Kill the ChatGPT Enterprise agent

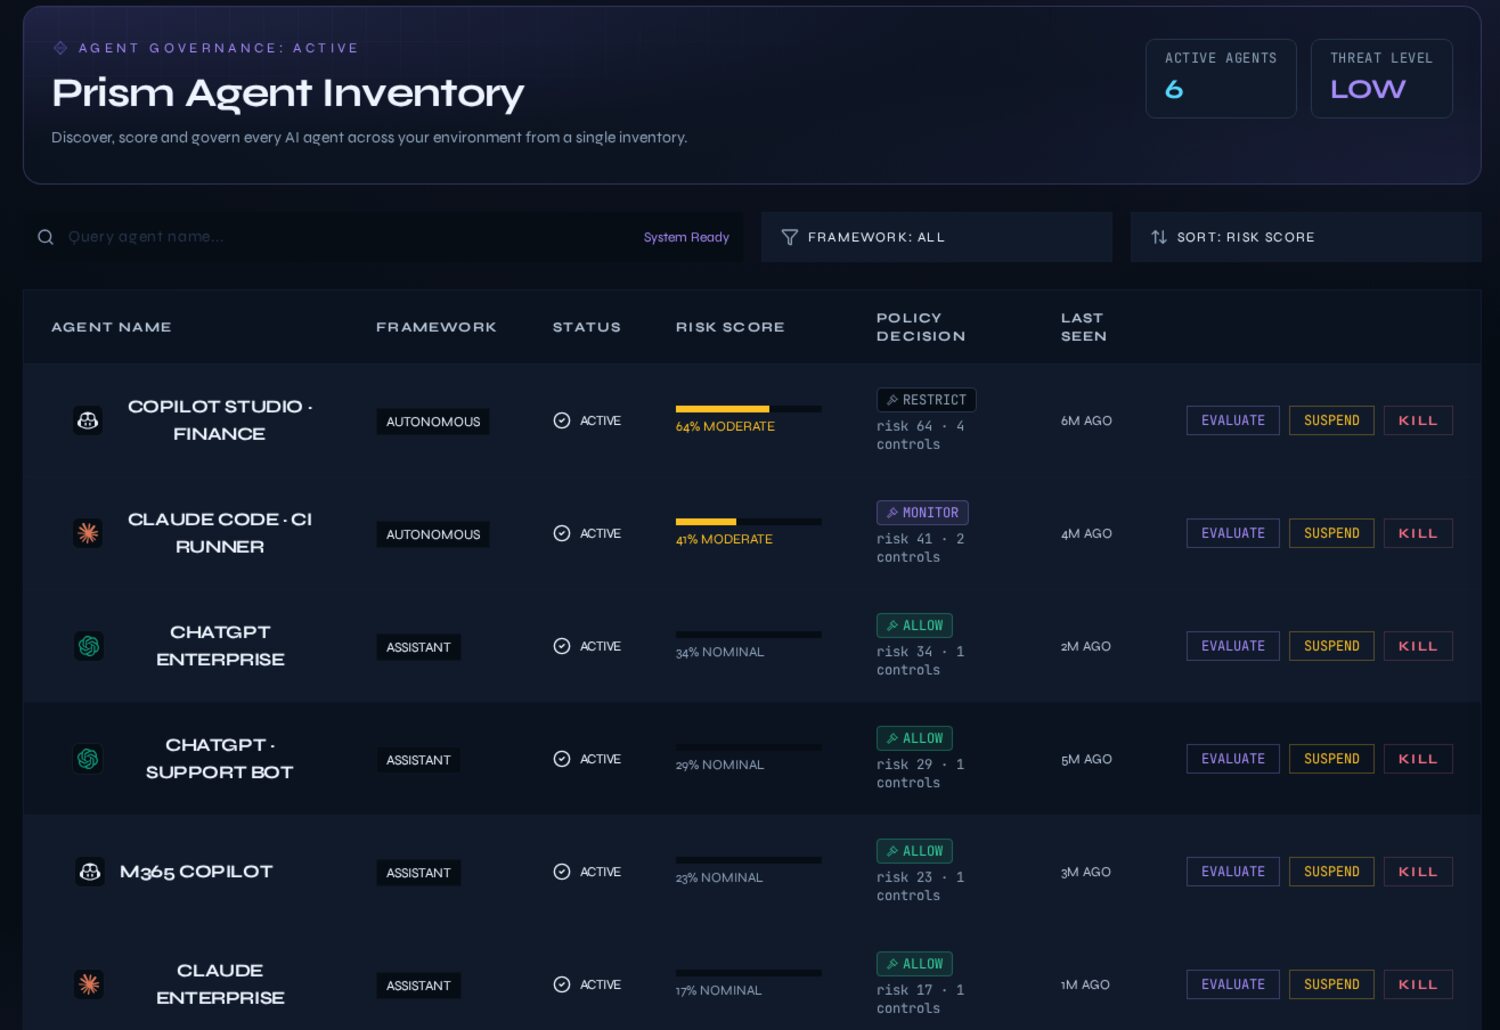tap(1418, 647)
